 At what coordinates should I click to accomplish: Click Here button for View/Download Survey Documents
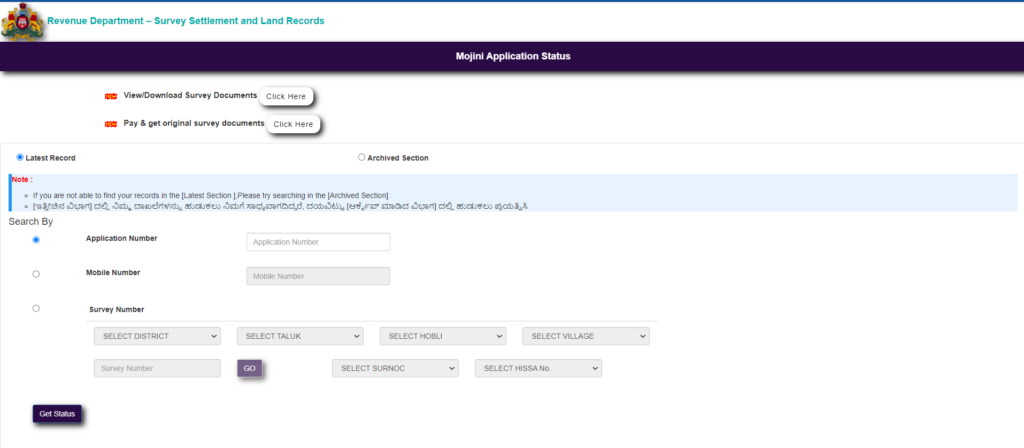286,96
